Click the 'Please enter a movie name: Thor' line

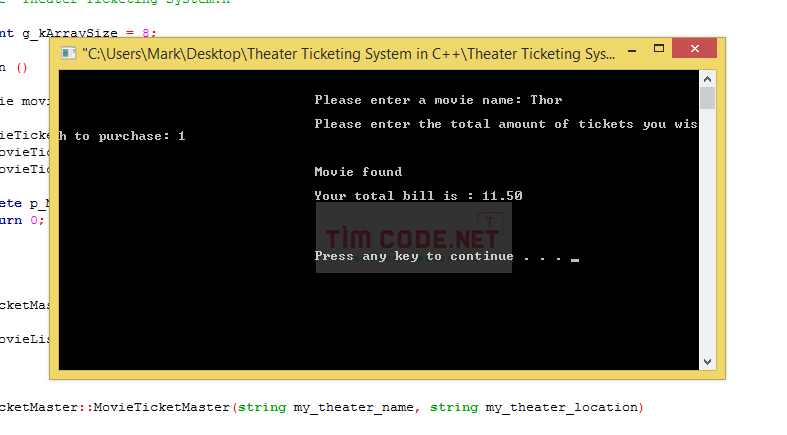point(438,100)
